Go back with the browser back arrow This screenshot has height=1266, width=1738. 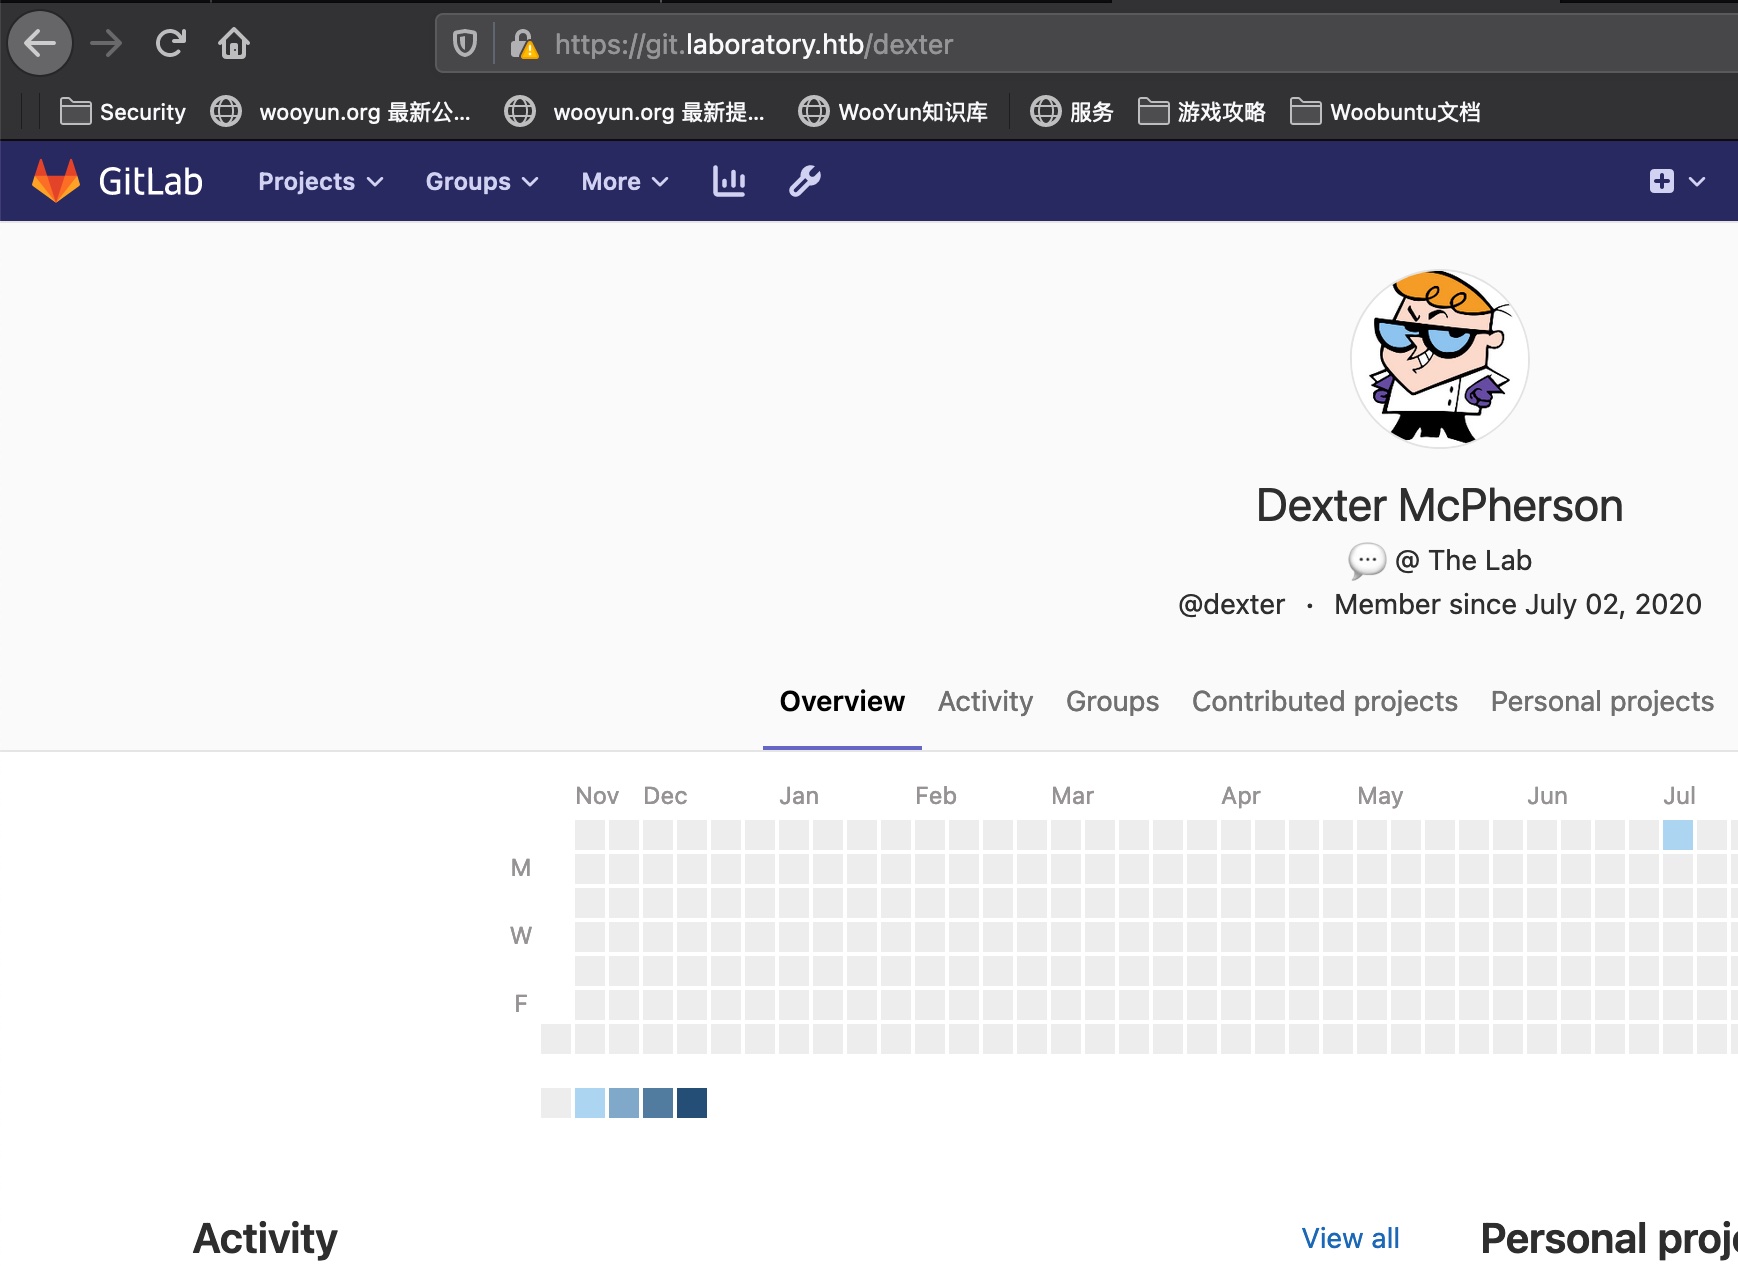40,43
